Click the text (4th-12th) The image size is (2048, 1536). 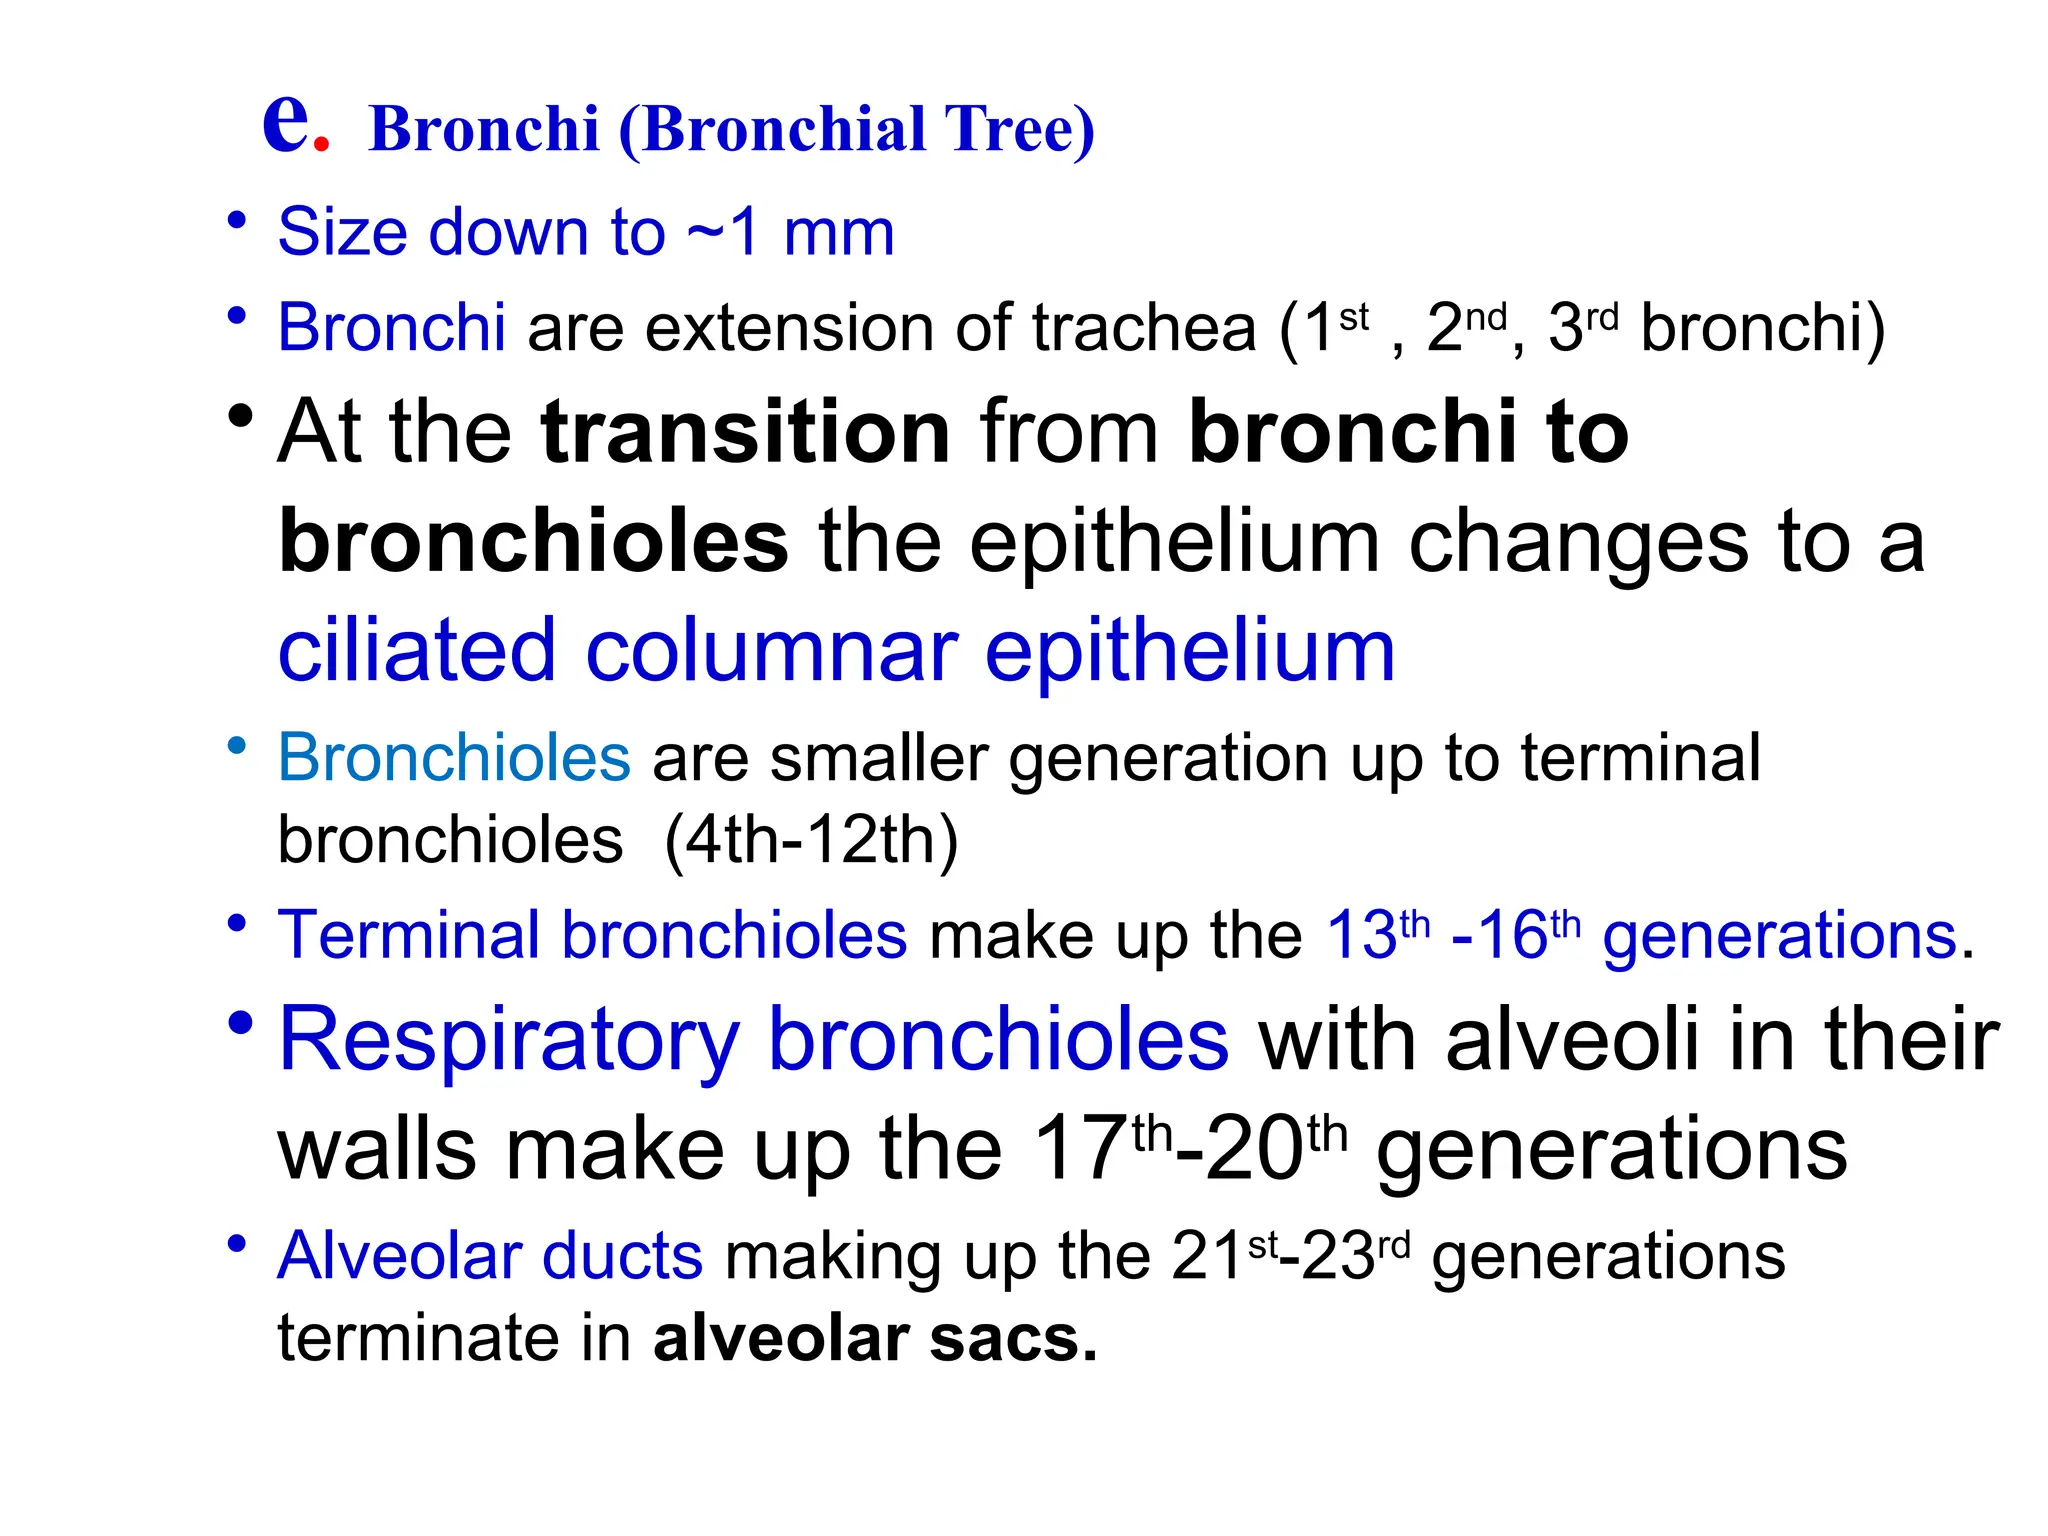pos(811,840)
